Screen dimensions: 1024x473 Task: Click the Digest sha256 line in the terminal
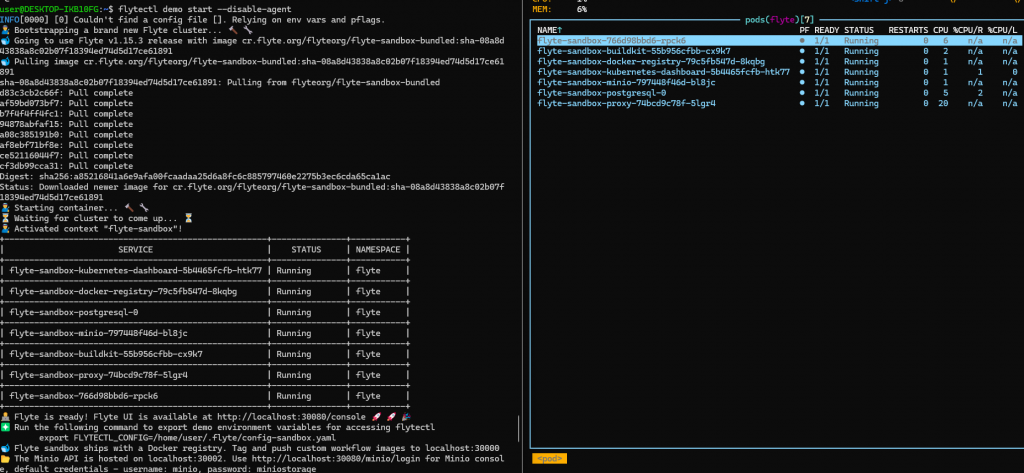[195, 176]
